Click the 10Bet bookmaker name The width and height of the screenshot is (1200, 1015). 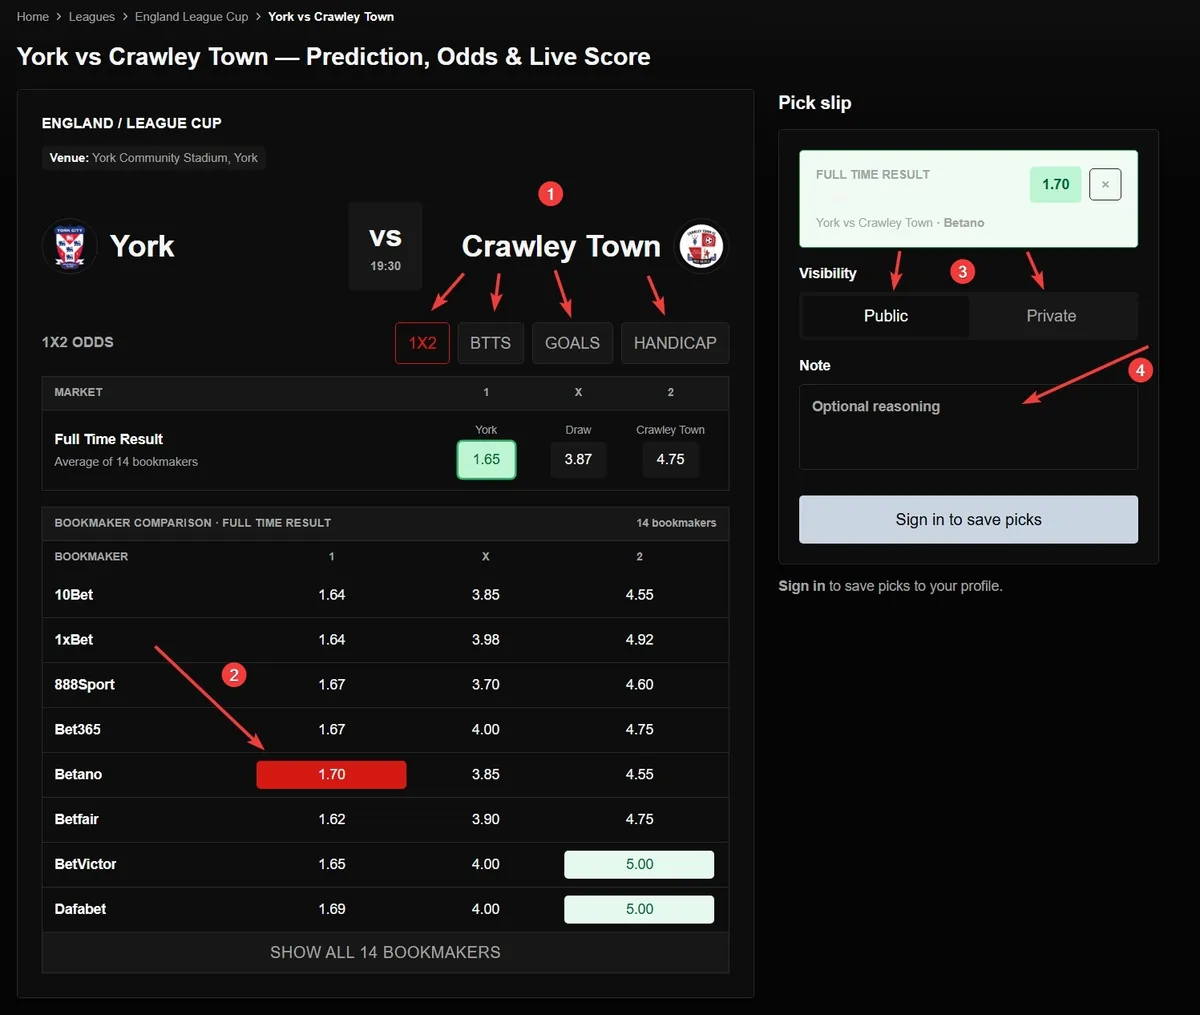74,595
